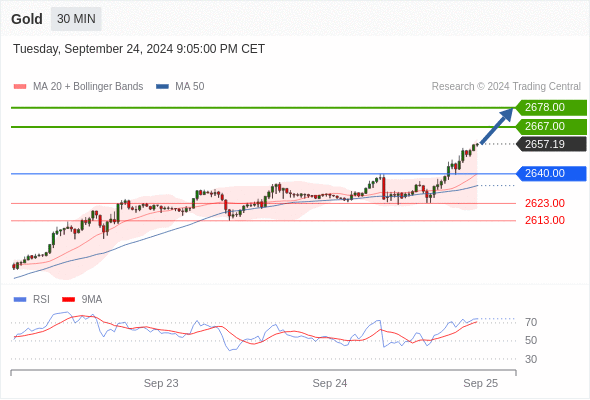The width and height of the screenshot is (590, 400).
Task: Select the Sep 23 date axis label
Action: [x=161, y=383]
